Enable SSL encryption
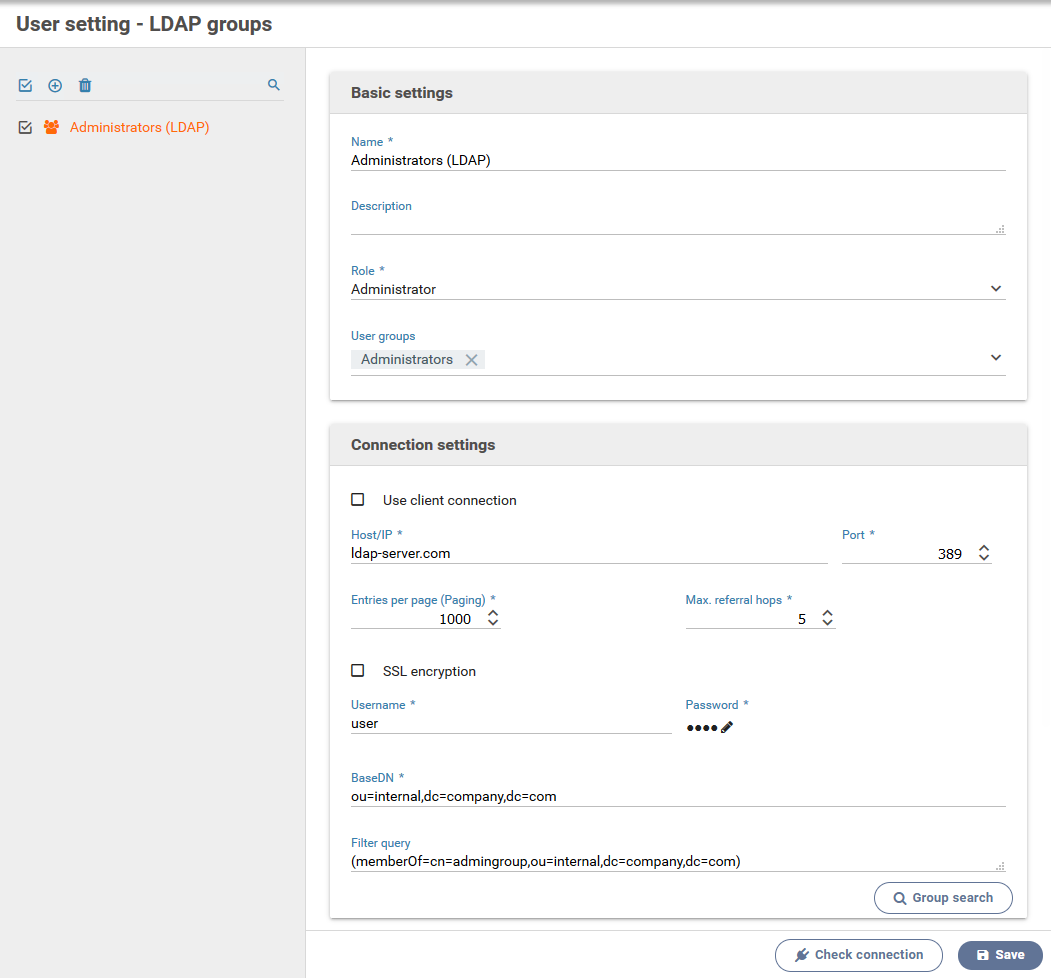 point(358,671)
